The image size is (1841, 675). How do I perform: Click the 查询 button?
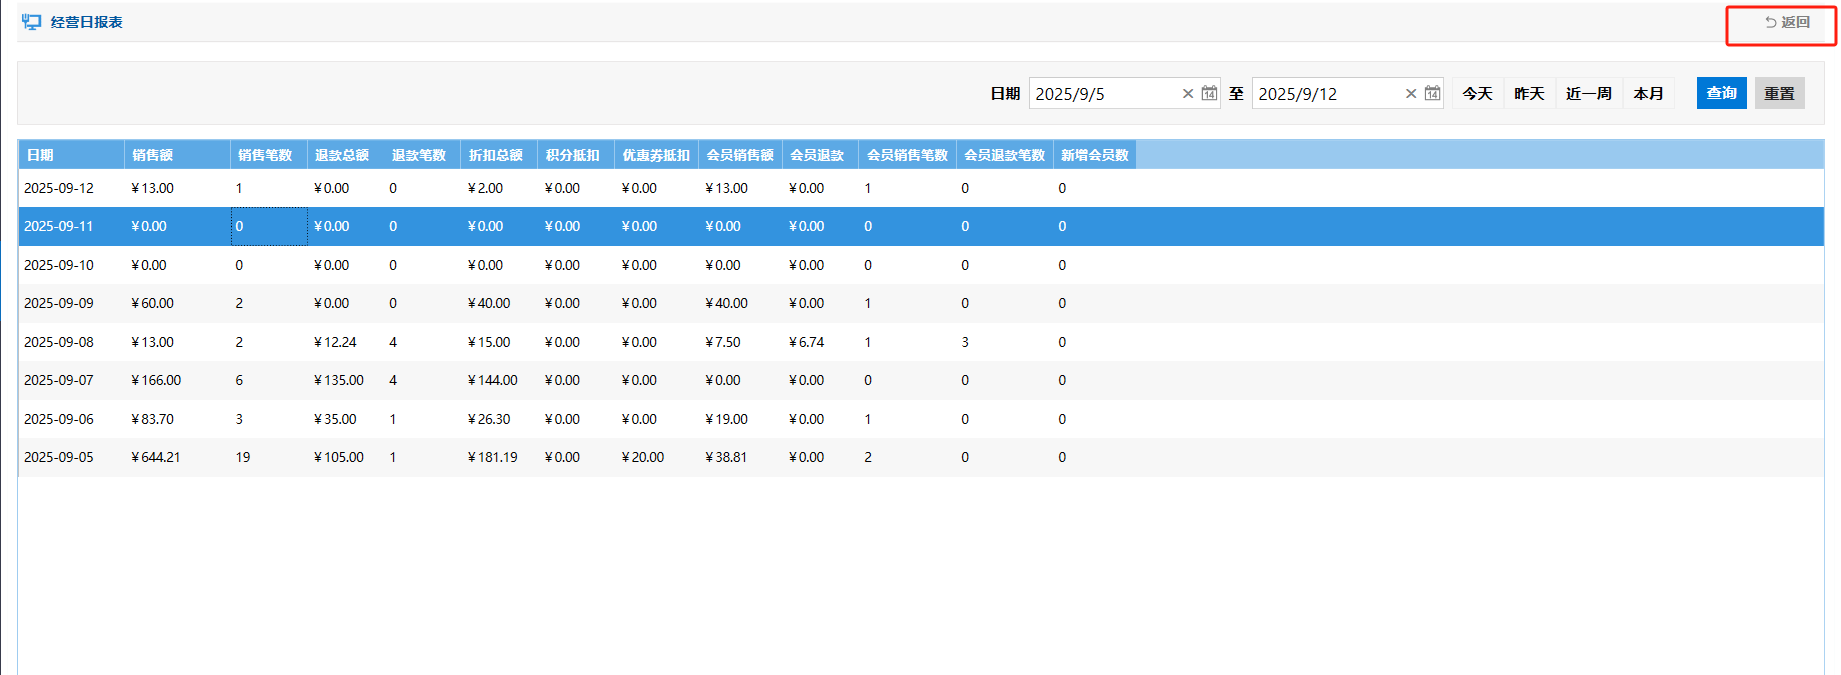pyautogui.click(x=1721, y=93)
